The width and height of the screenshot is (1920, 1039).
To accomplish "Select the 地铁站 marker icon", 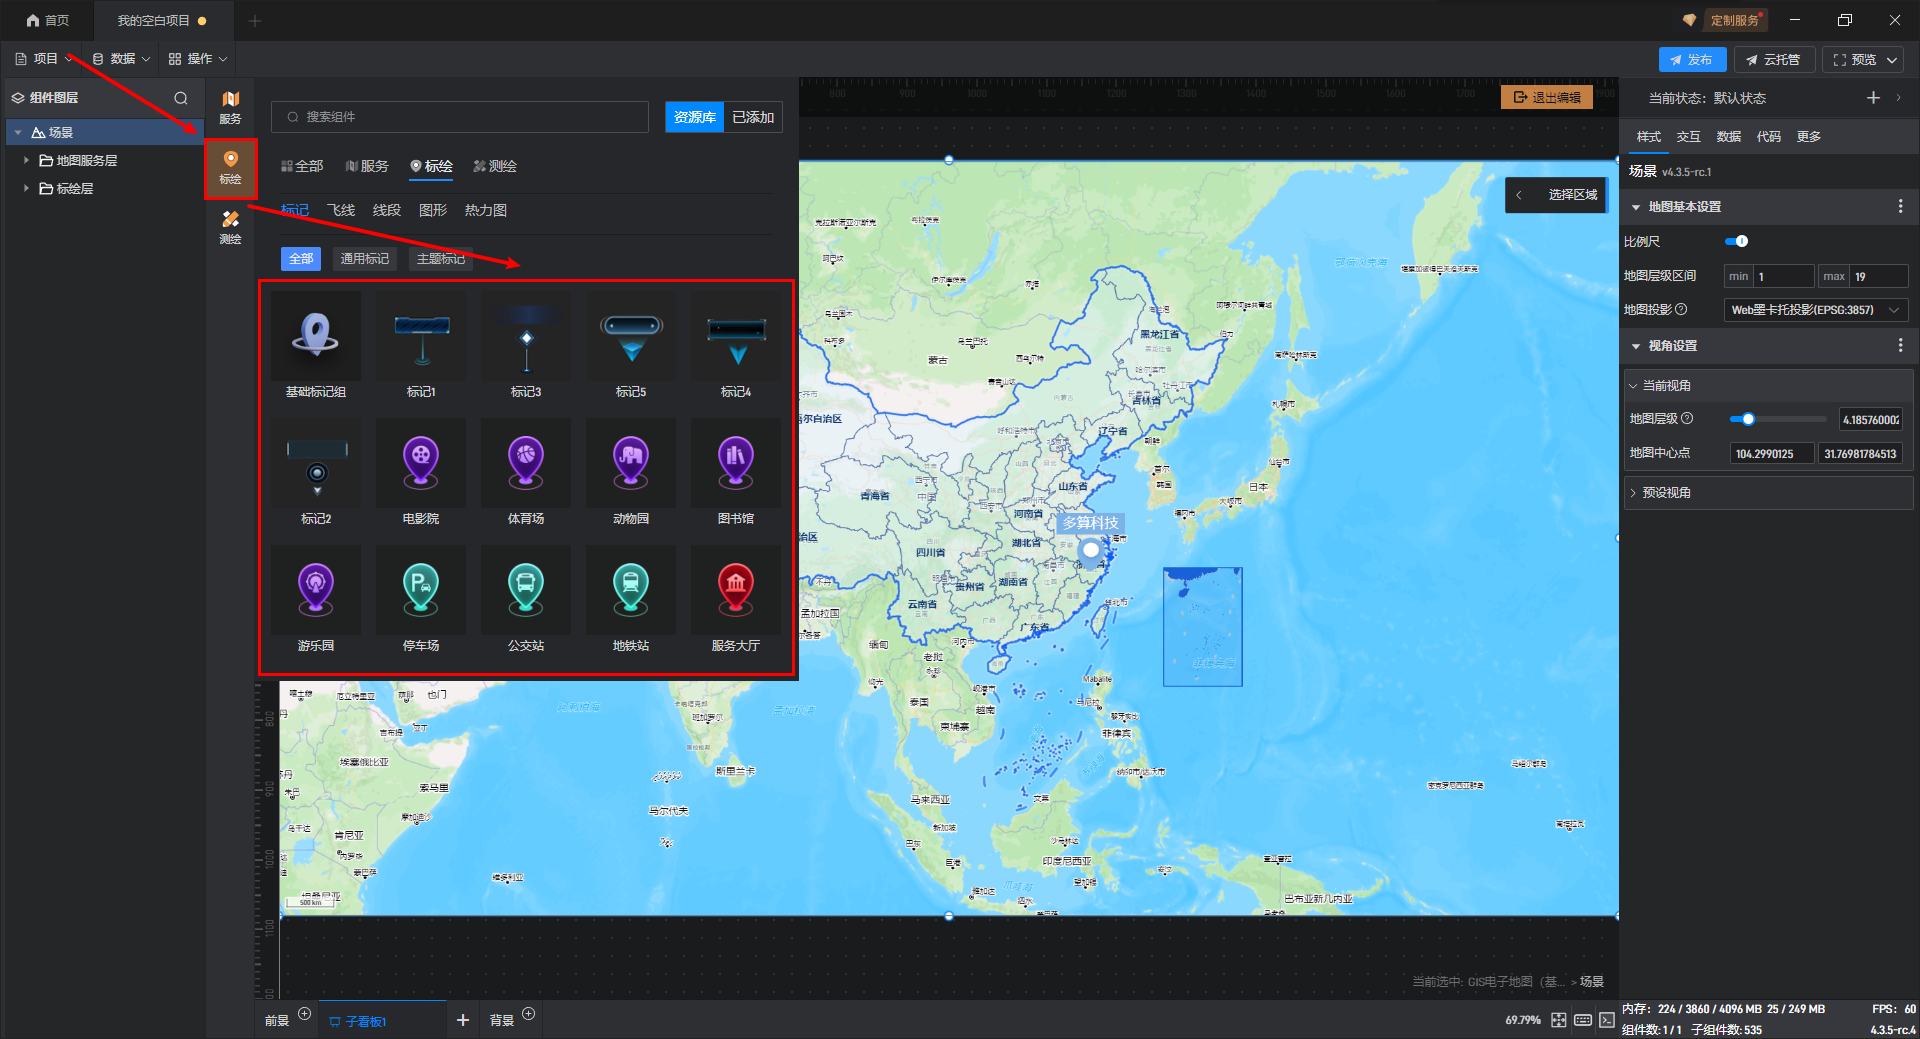I will [x=631, y=590].
